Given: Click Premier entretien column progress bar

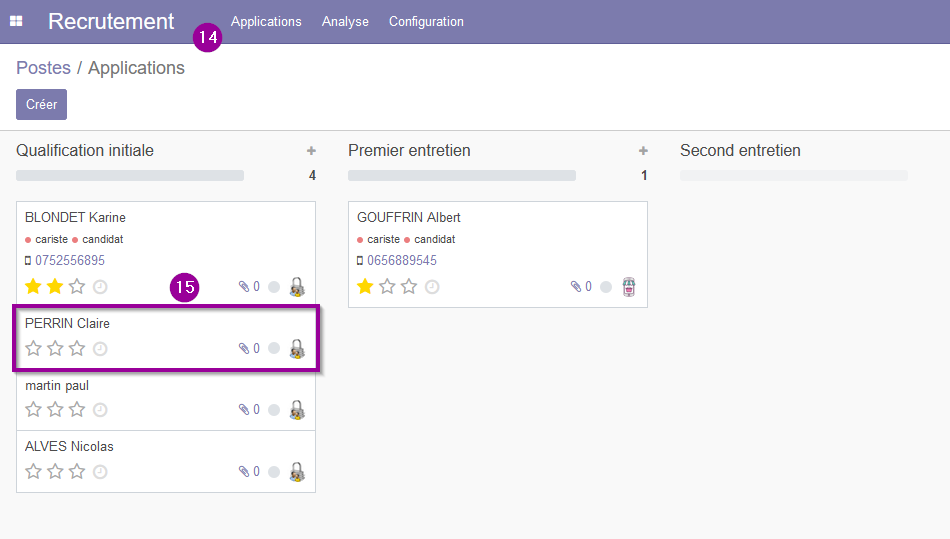Looking at the screenshot, I should coord(462,176).
